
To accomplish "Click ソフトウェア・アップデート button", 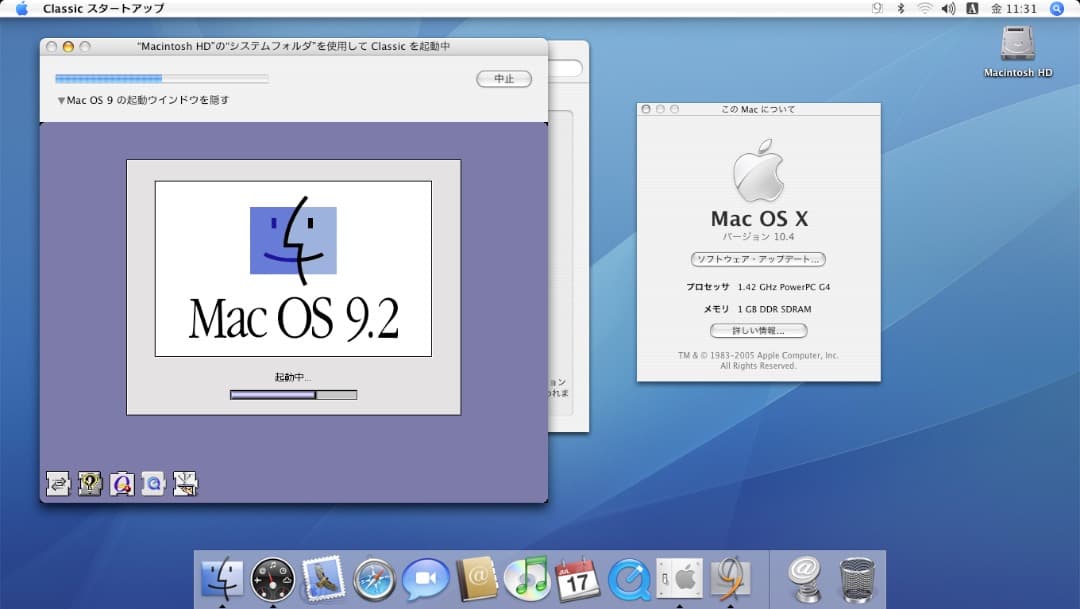I will 758,259.
